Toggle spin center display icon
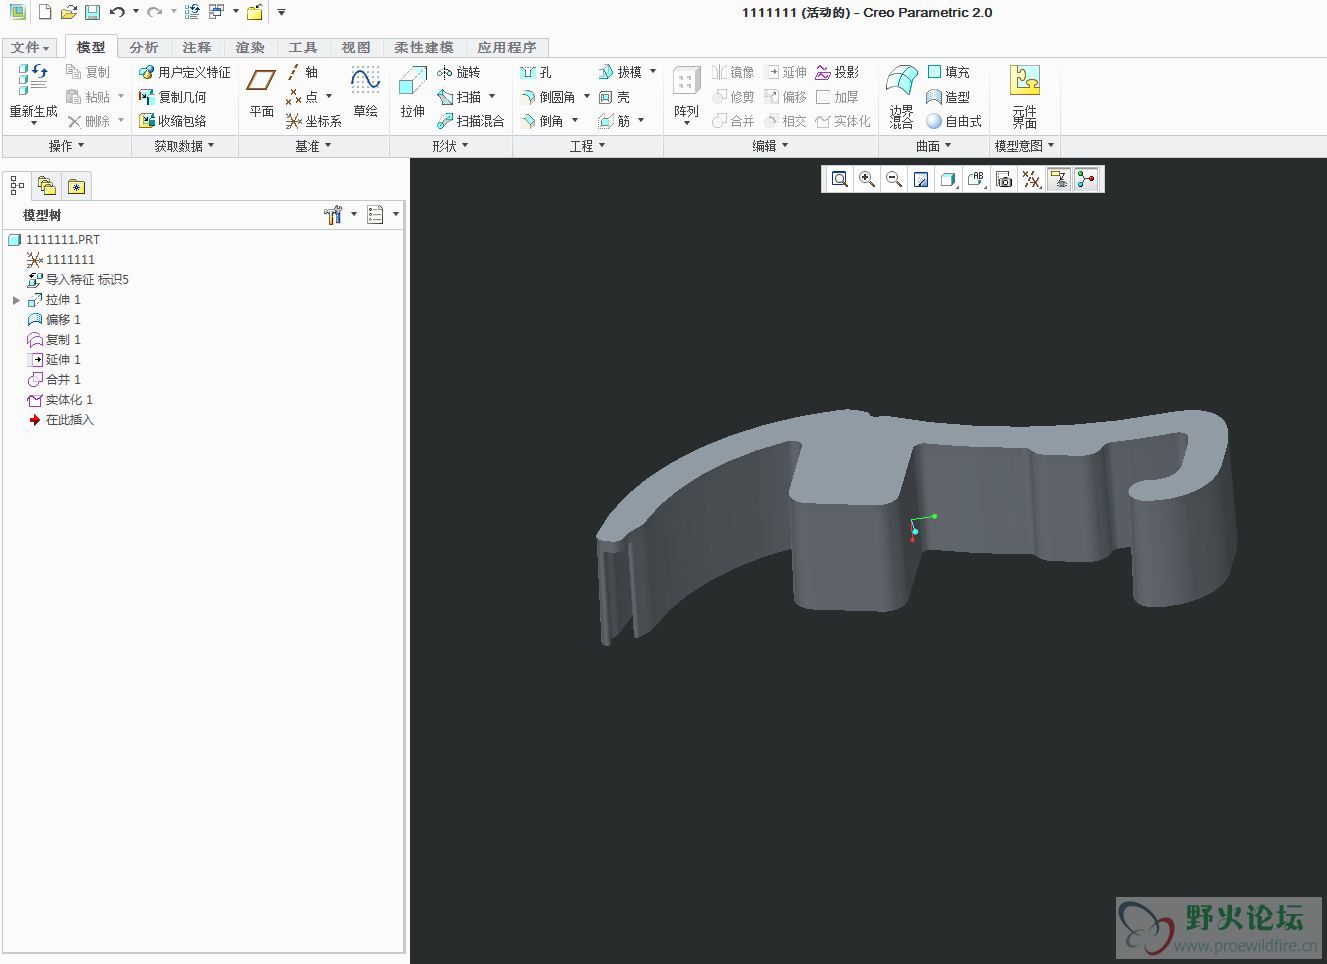Image resolution: width=1327 pixels, height=964 pixels. (x=1086, y=179)
